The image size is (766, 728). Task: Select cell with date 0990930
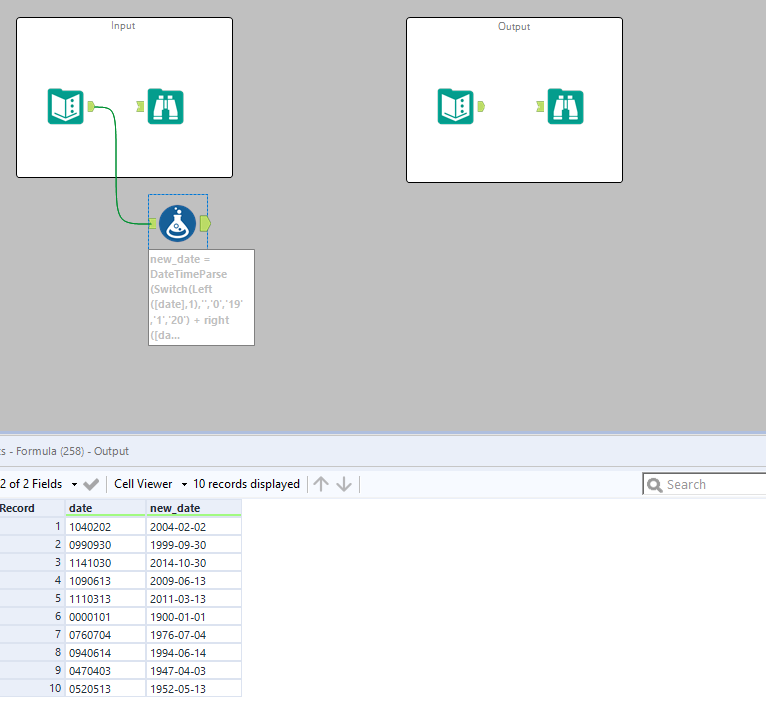pos(106,545)
